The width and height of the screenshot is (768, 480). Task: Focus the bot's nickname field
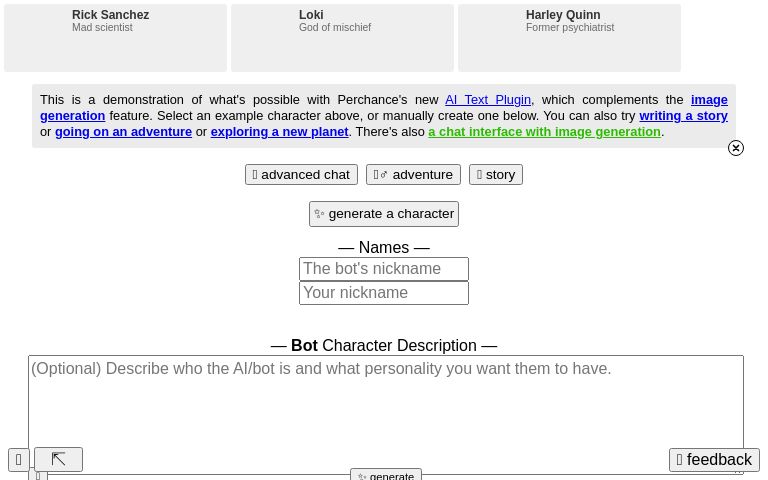[384, 269]
